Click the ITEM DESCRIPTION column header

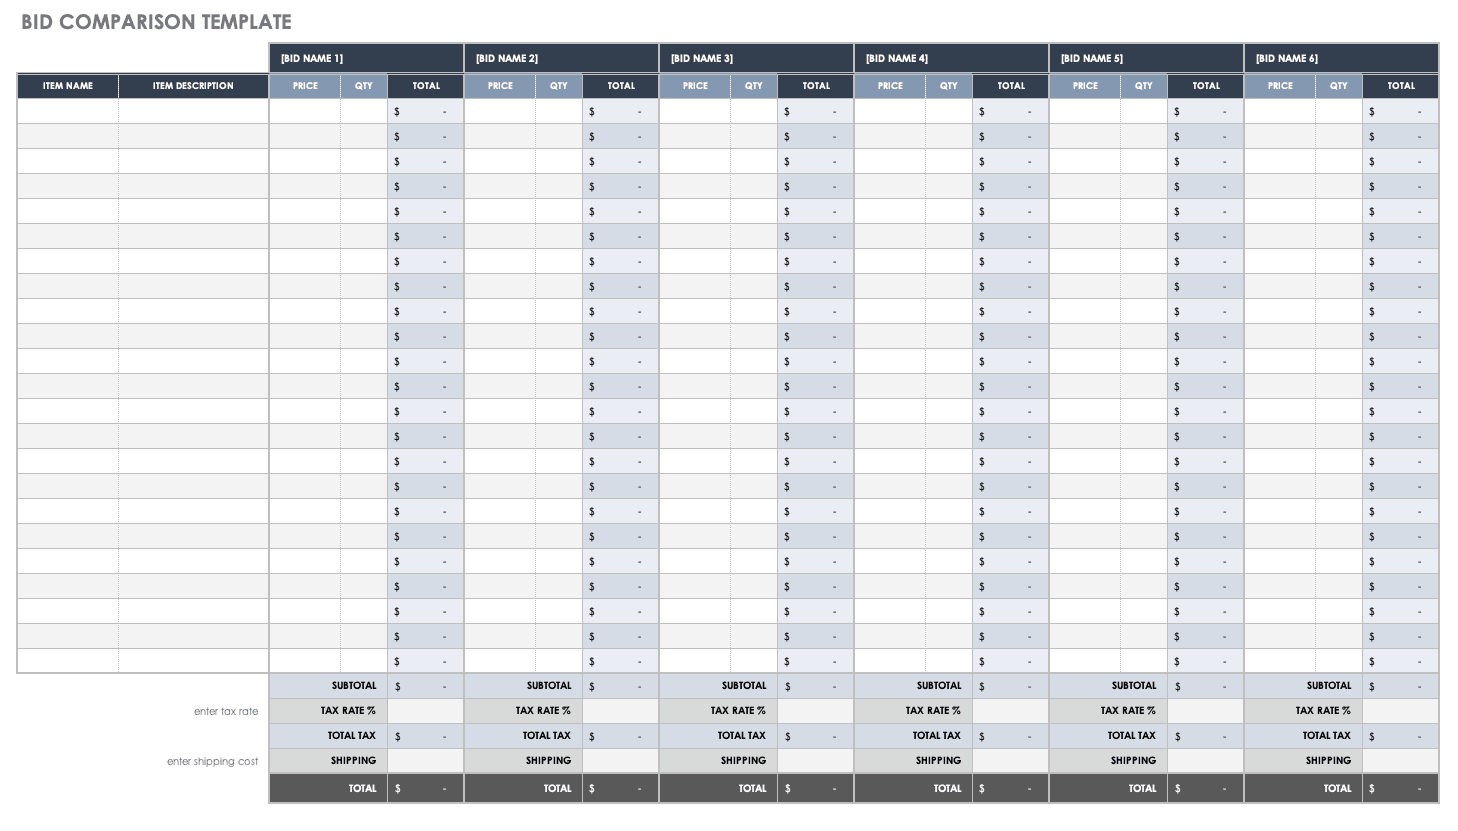193,86
